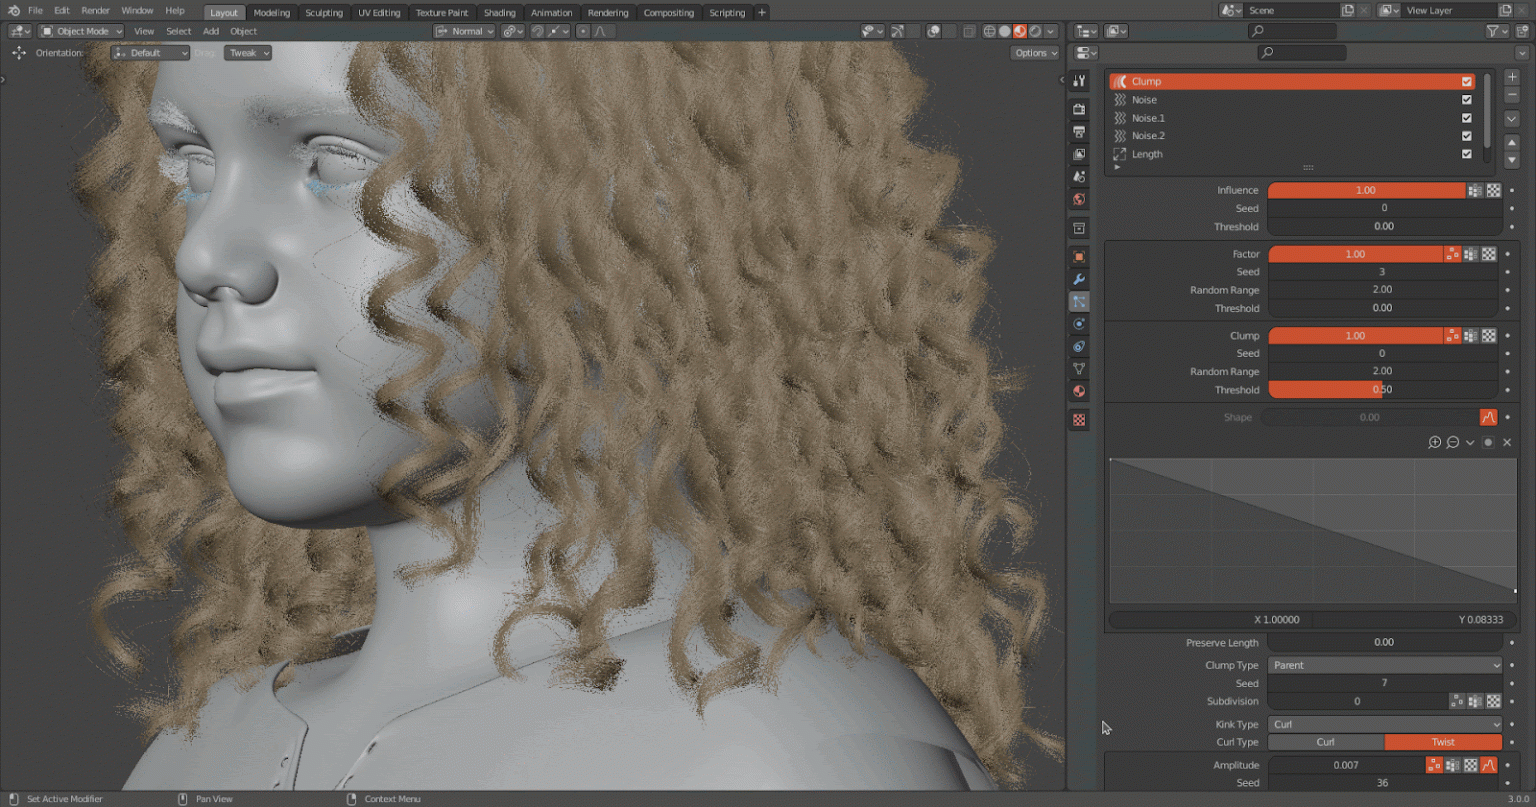Switch to the Sculpting workspace tab
Image resolution: width=1536 pixels, height=807 pixels.
point(324,12)
